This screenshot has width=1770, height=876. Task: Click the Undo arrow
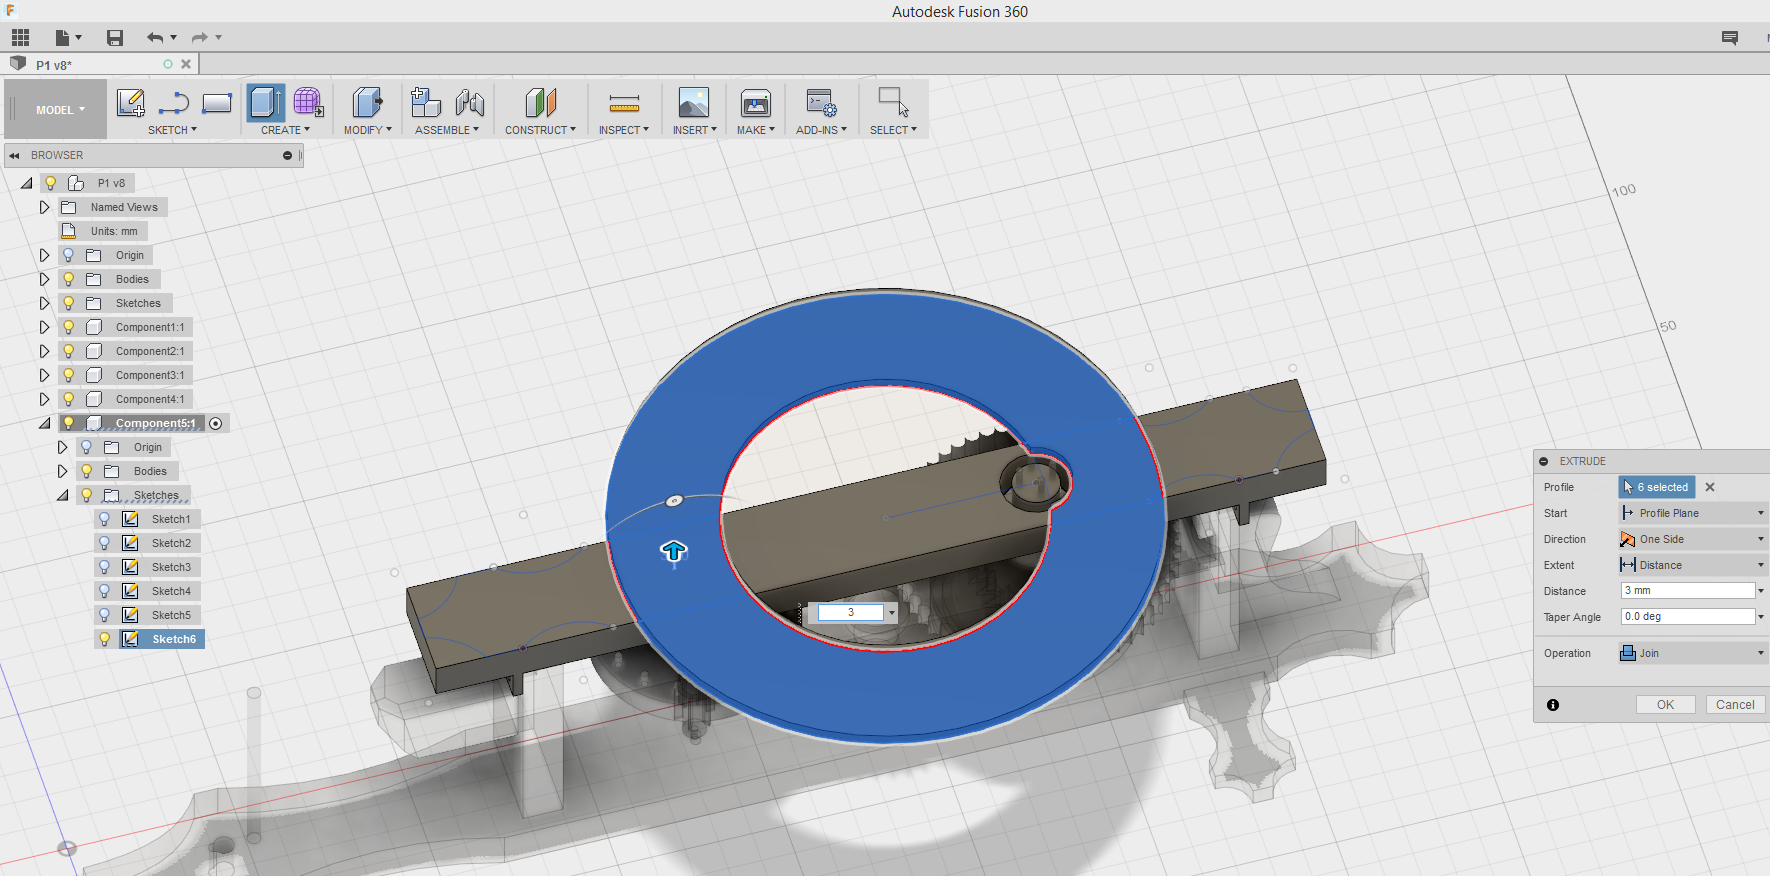(x=155, y=38)
